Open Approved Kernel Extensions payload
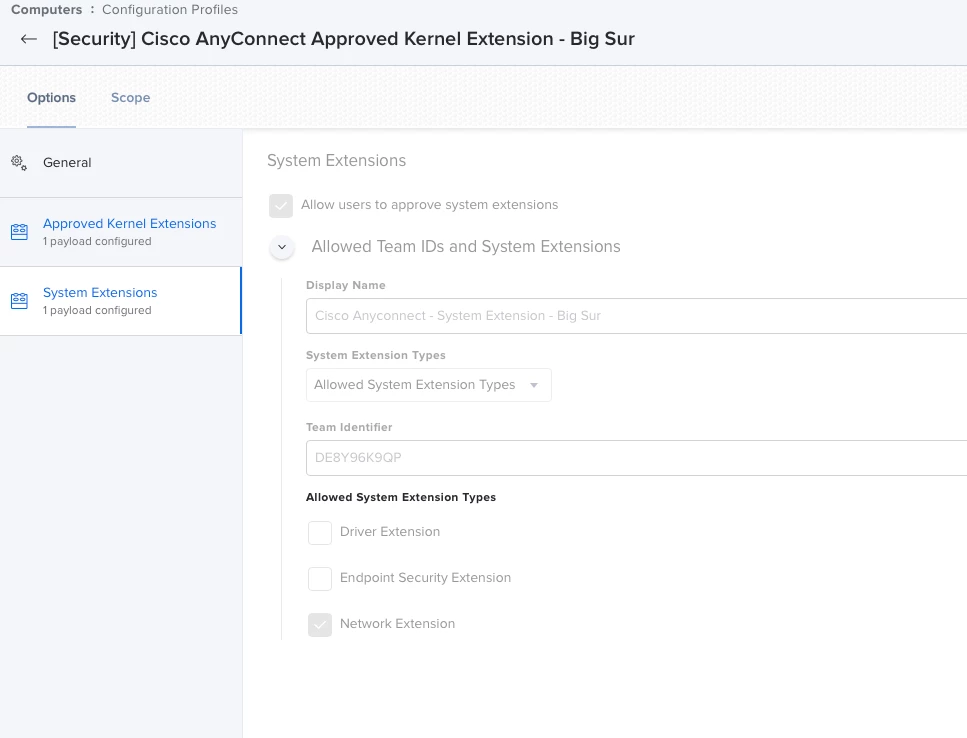Screen dimensions: 967x738 [x=121, y=232]
